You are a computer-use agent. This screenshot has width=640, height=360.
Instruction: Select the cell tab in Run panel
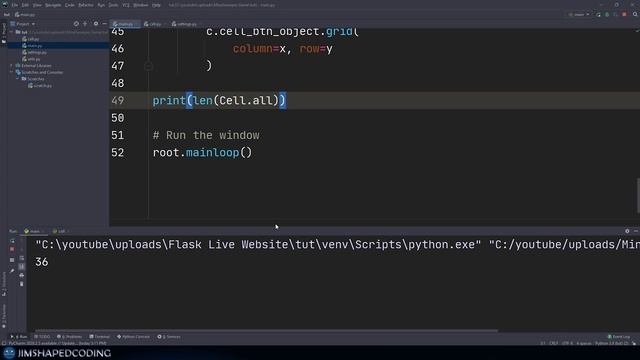pyautogui.click(x=60, y=231)
